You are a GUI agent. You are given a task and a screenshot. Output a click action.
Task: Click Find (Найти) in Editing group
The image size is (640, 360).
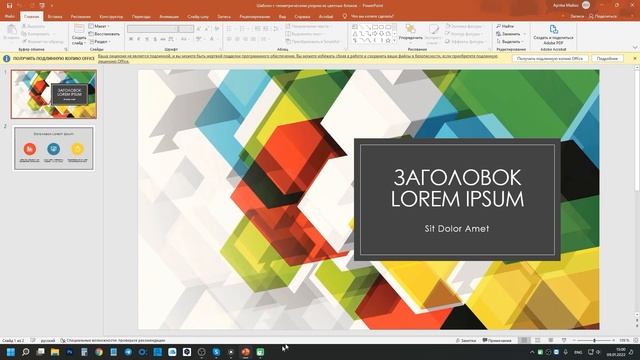[x=505, y=26]
